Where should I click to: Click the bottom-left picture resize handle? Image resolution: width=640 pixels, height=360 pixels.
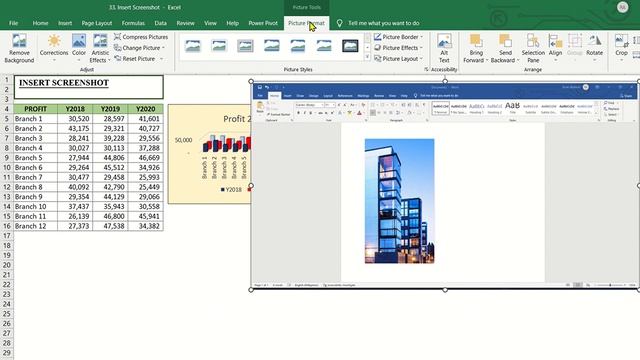point(251,289)
